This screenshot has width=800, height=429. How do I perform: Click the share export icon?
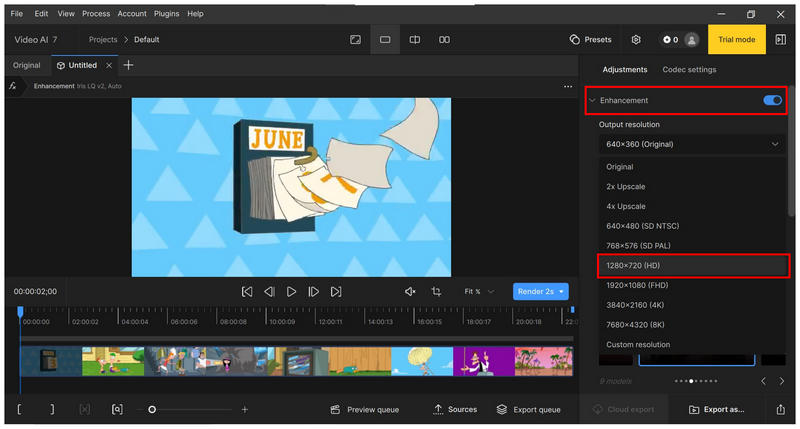point(781,410)
